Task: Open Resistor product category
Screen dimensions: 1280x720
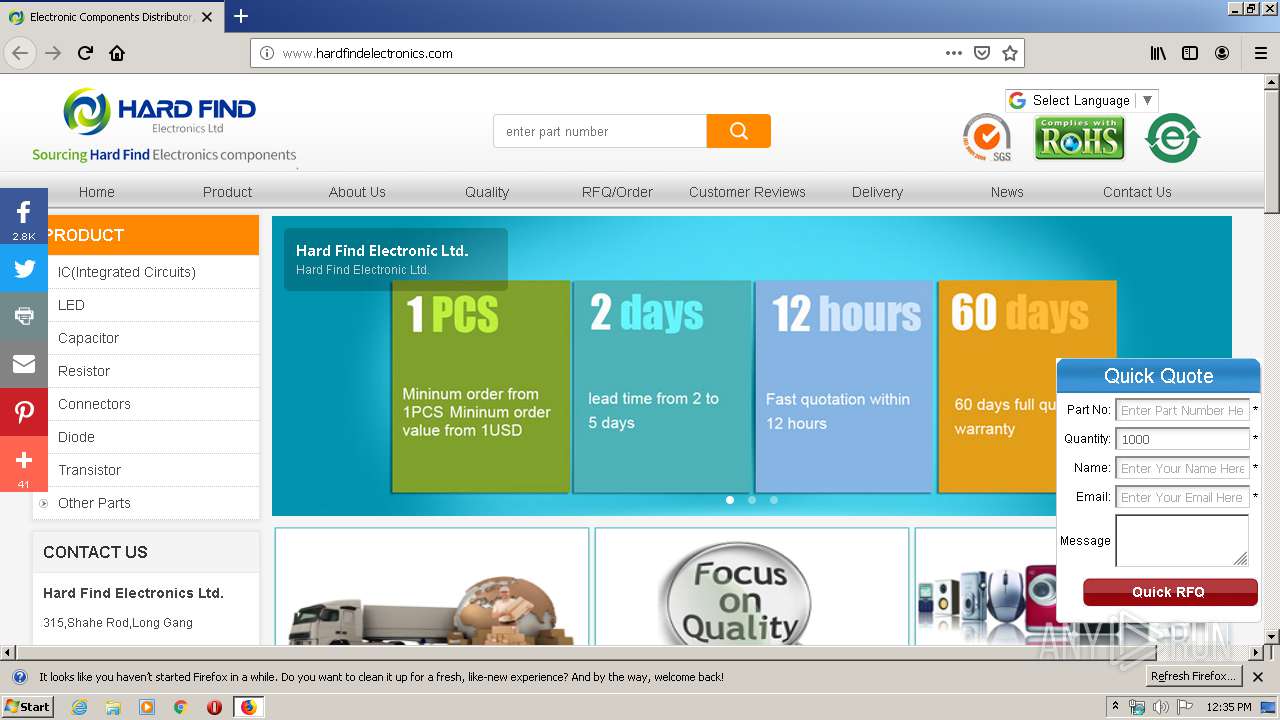Action: pyautogui.click(x=84, y=371)
